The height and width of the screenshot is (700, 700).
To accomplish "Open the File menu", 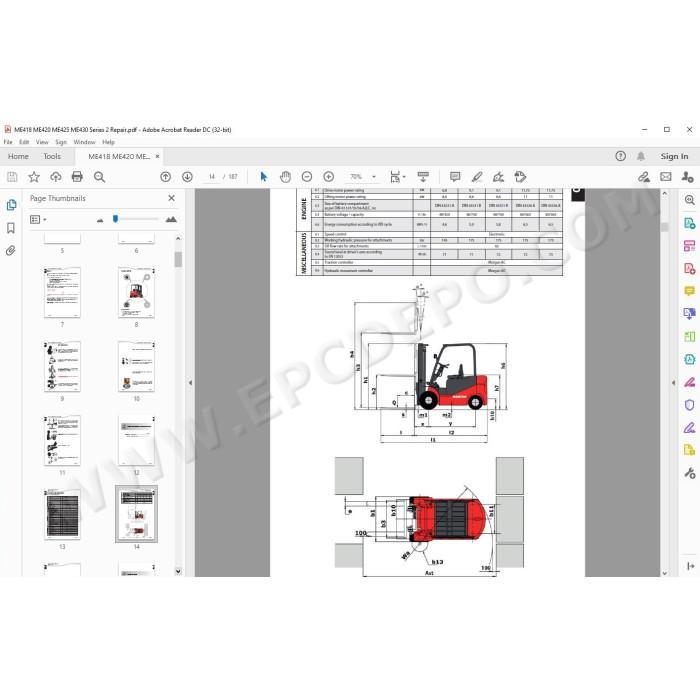I will pos(8,142).
